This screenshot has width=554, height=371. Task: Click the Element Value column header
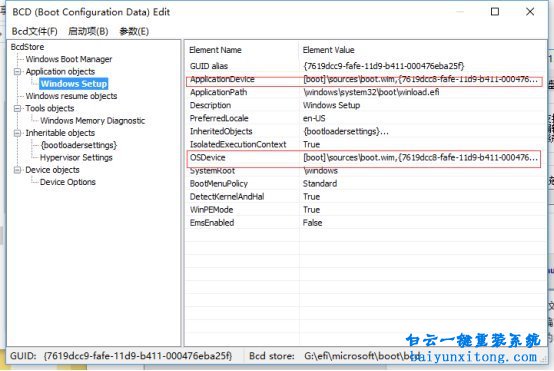click(422, 50)
